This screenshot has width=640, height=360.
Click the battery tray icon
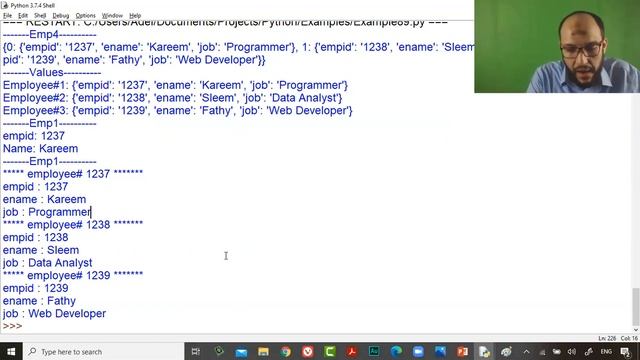557,351
